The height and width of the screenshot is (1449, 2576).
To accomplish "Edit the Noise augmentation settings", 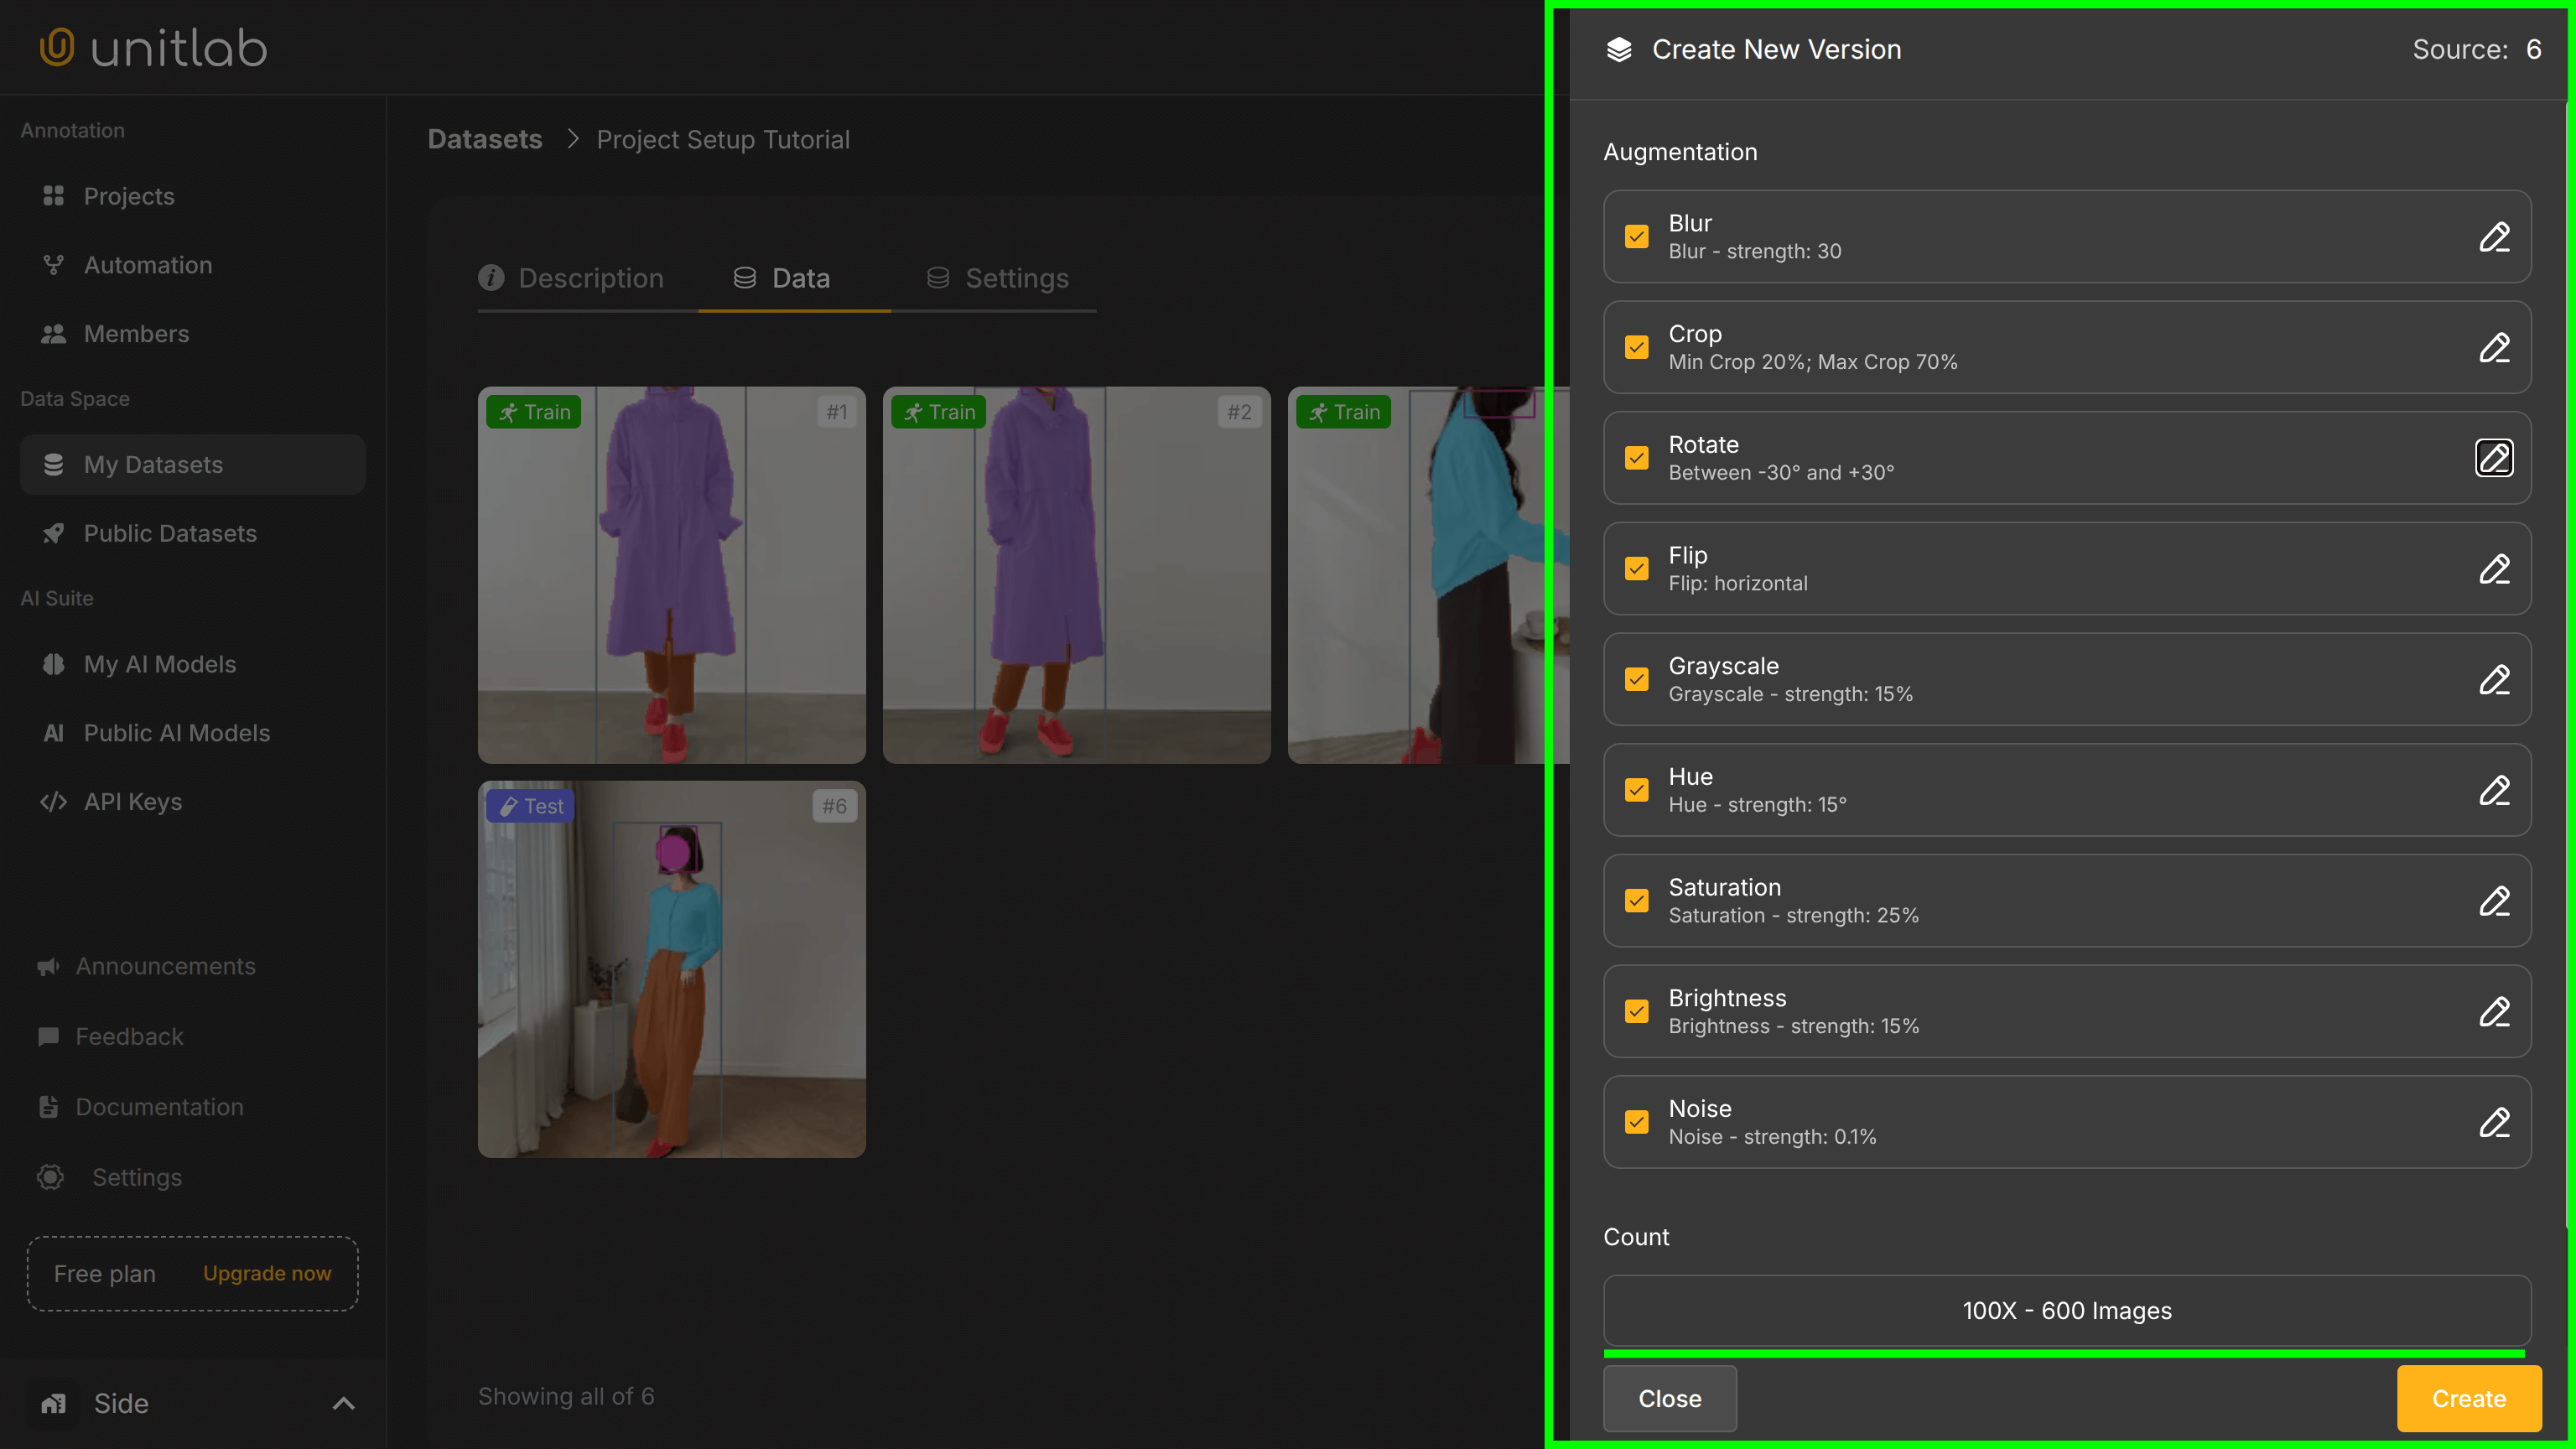I will click(x=2494, y=1122).
